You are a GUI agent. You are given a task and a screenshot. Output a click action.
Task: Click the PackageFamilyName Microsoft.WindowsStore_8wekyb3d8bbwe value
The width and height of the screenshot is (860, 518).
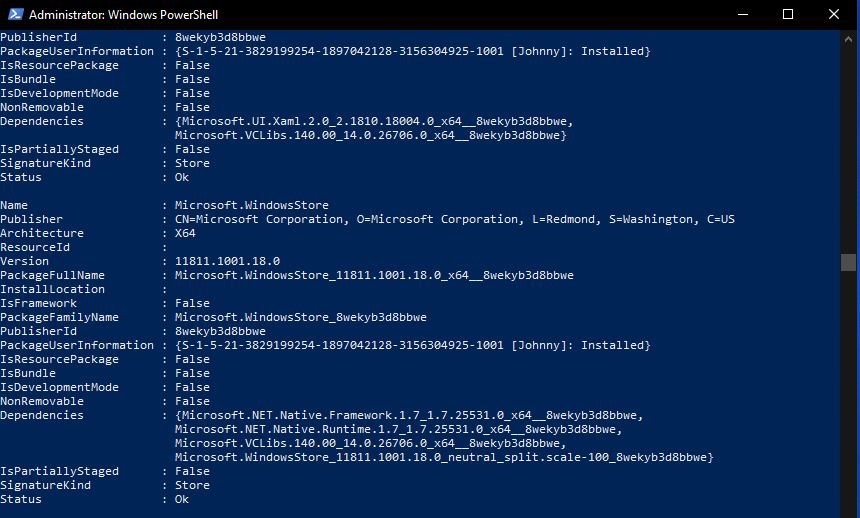pos(301,317)
